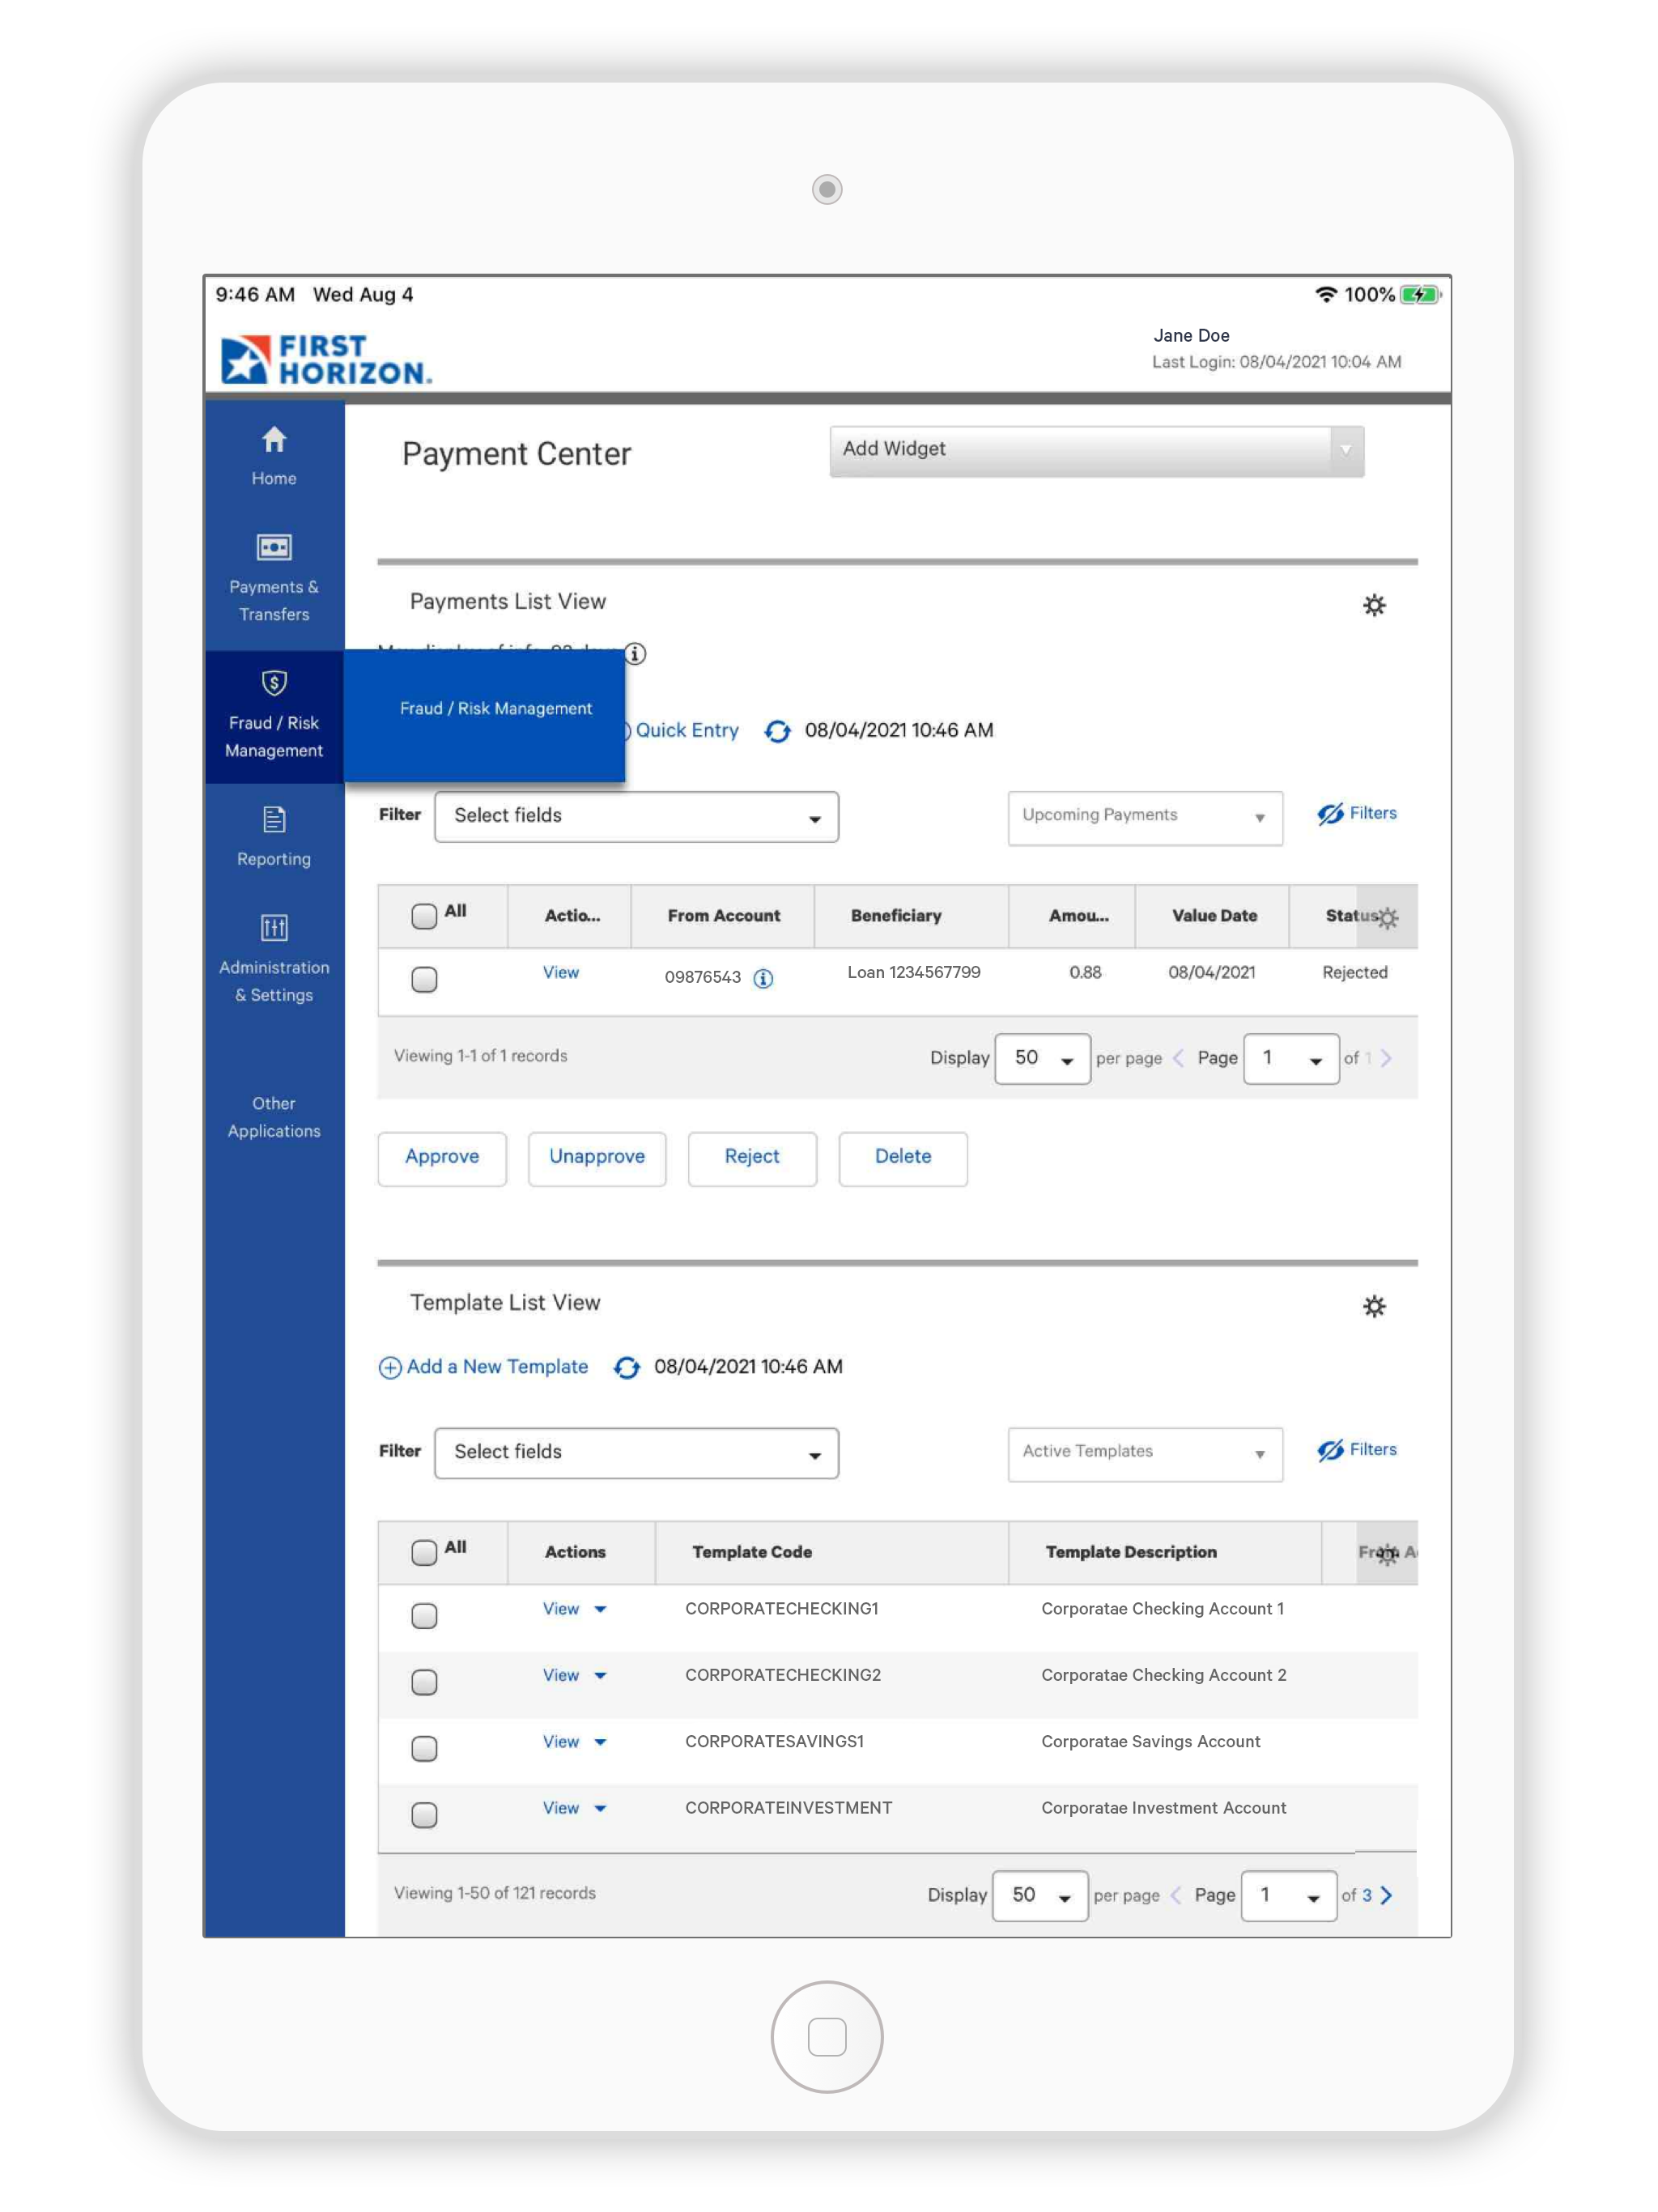Open Active Templates view dropdown

[x=1145, y=1453]
